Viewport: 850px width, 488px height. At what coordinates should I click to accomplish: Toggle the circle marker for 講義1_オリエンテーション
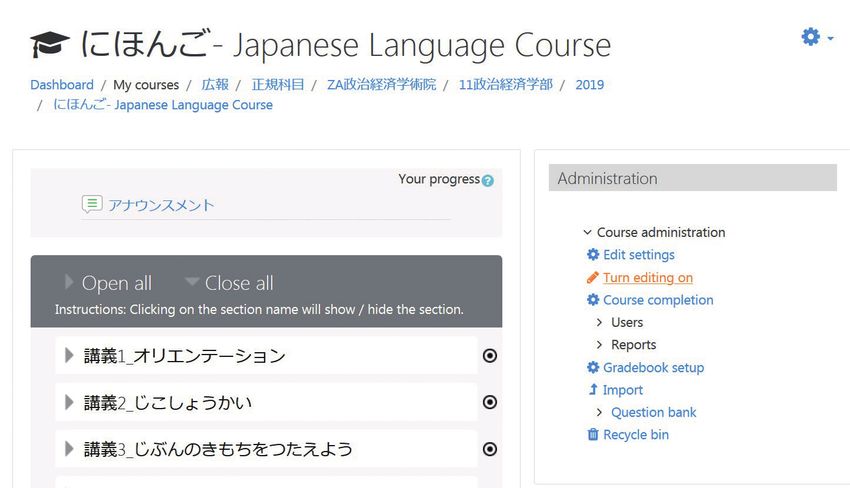coord(490,356)
